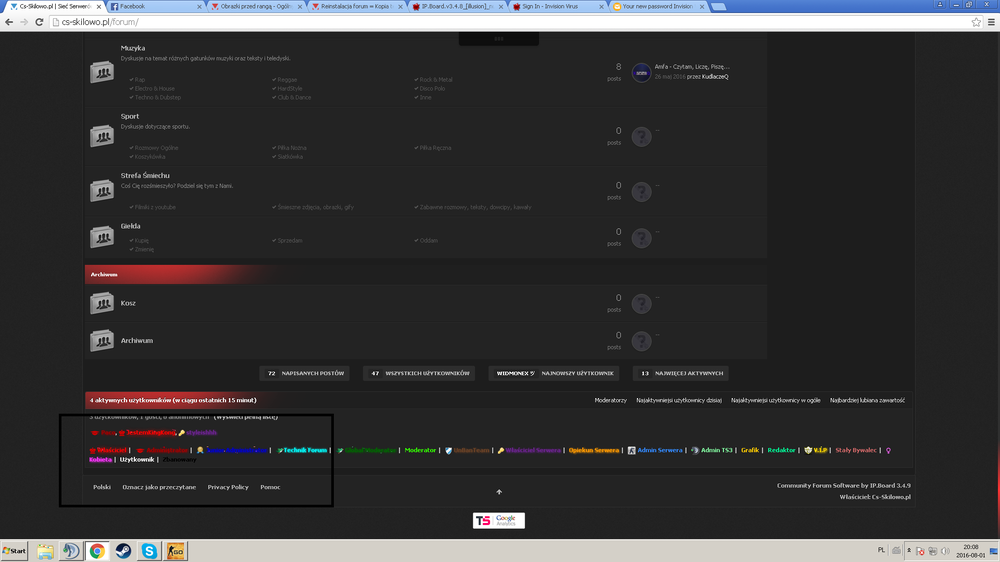
Task: Click Oznacz jako przeczytane link
Action: [x=159, y=487]
